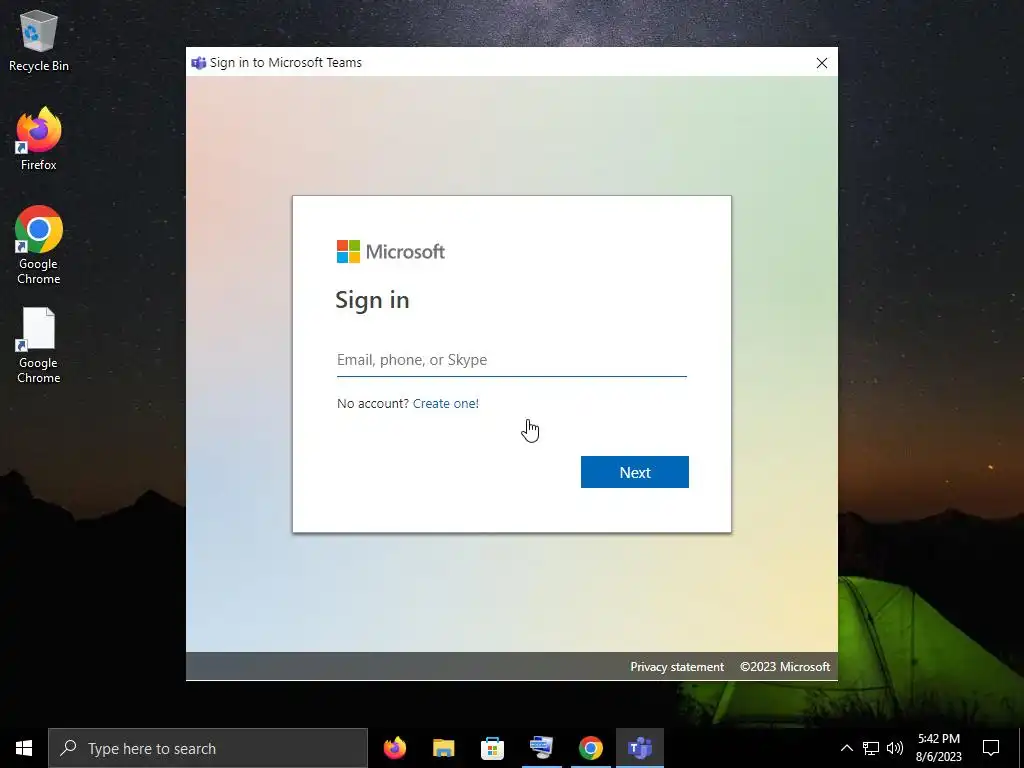Show hidden system tray icons
This screenshot has height=768, width=1024.
click(846, 748)
